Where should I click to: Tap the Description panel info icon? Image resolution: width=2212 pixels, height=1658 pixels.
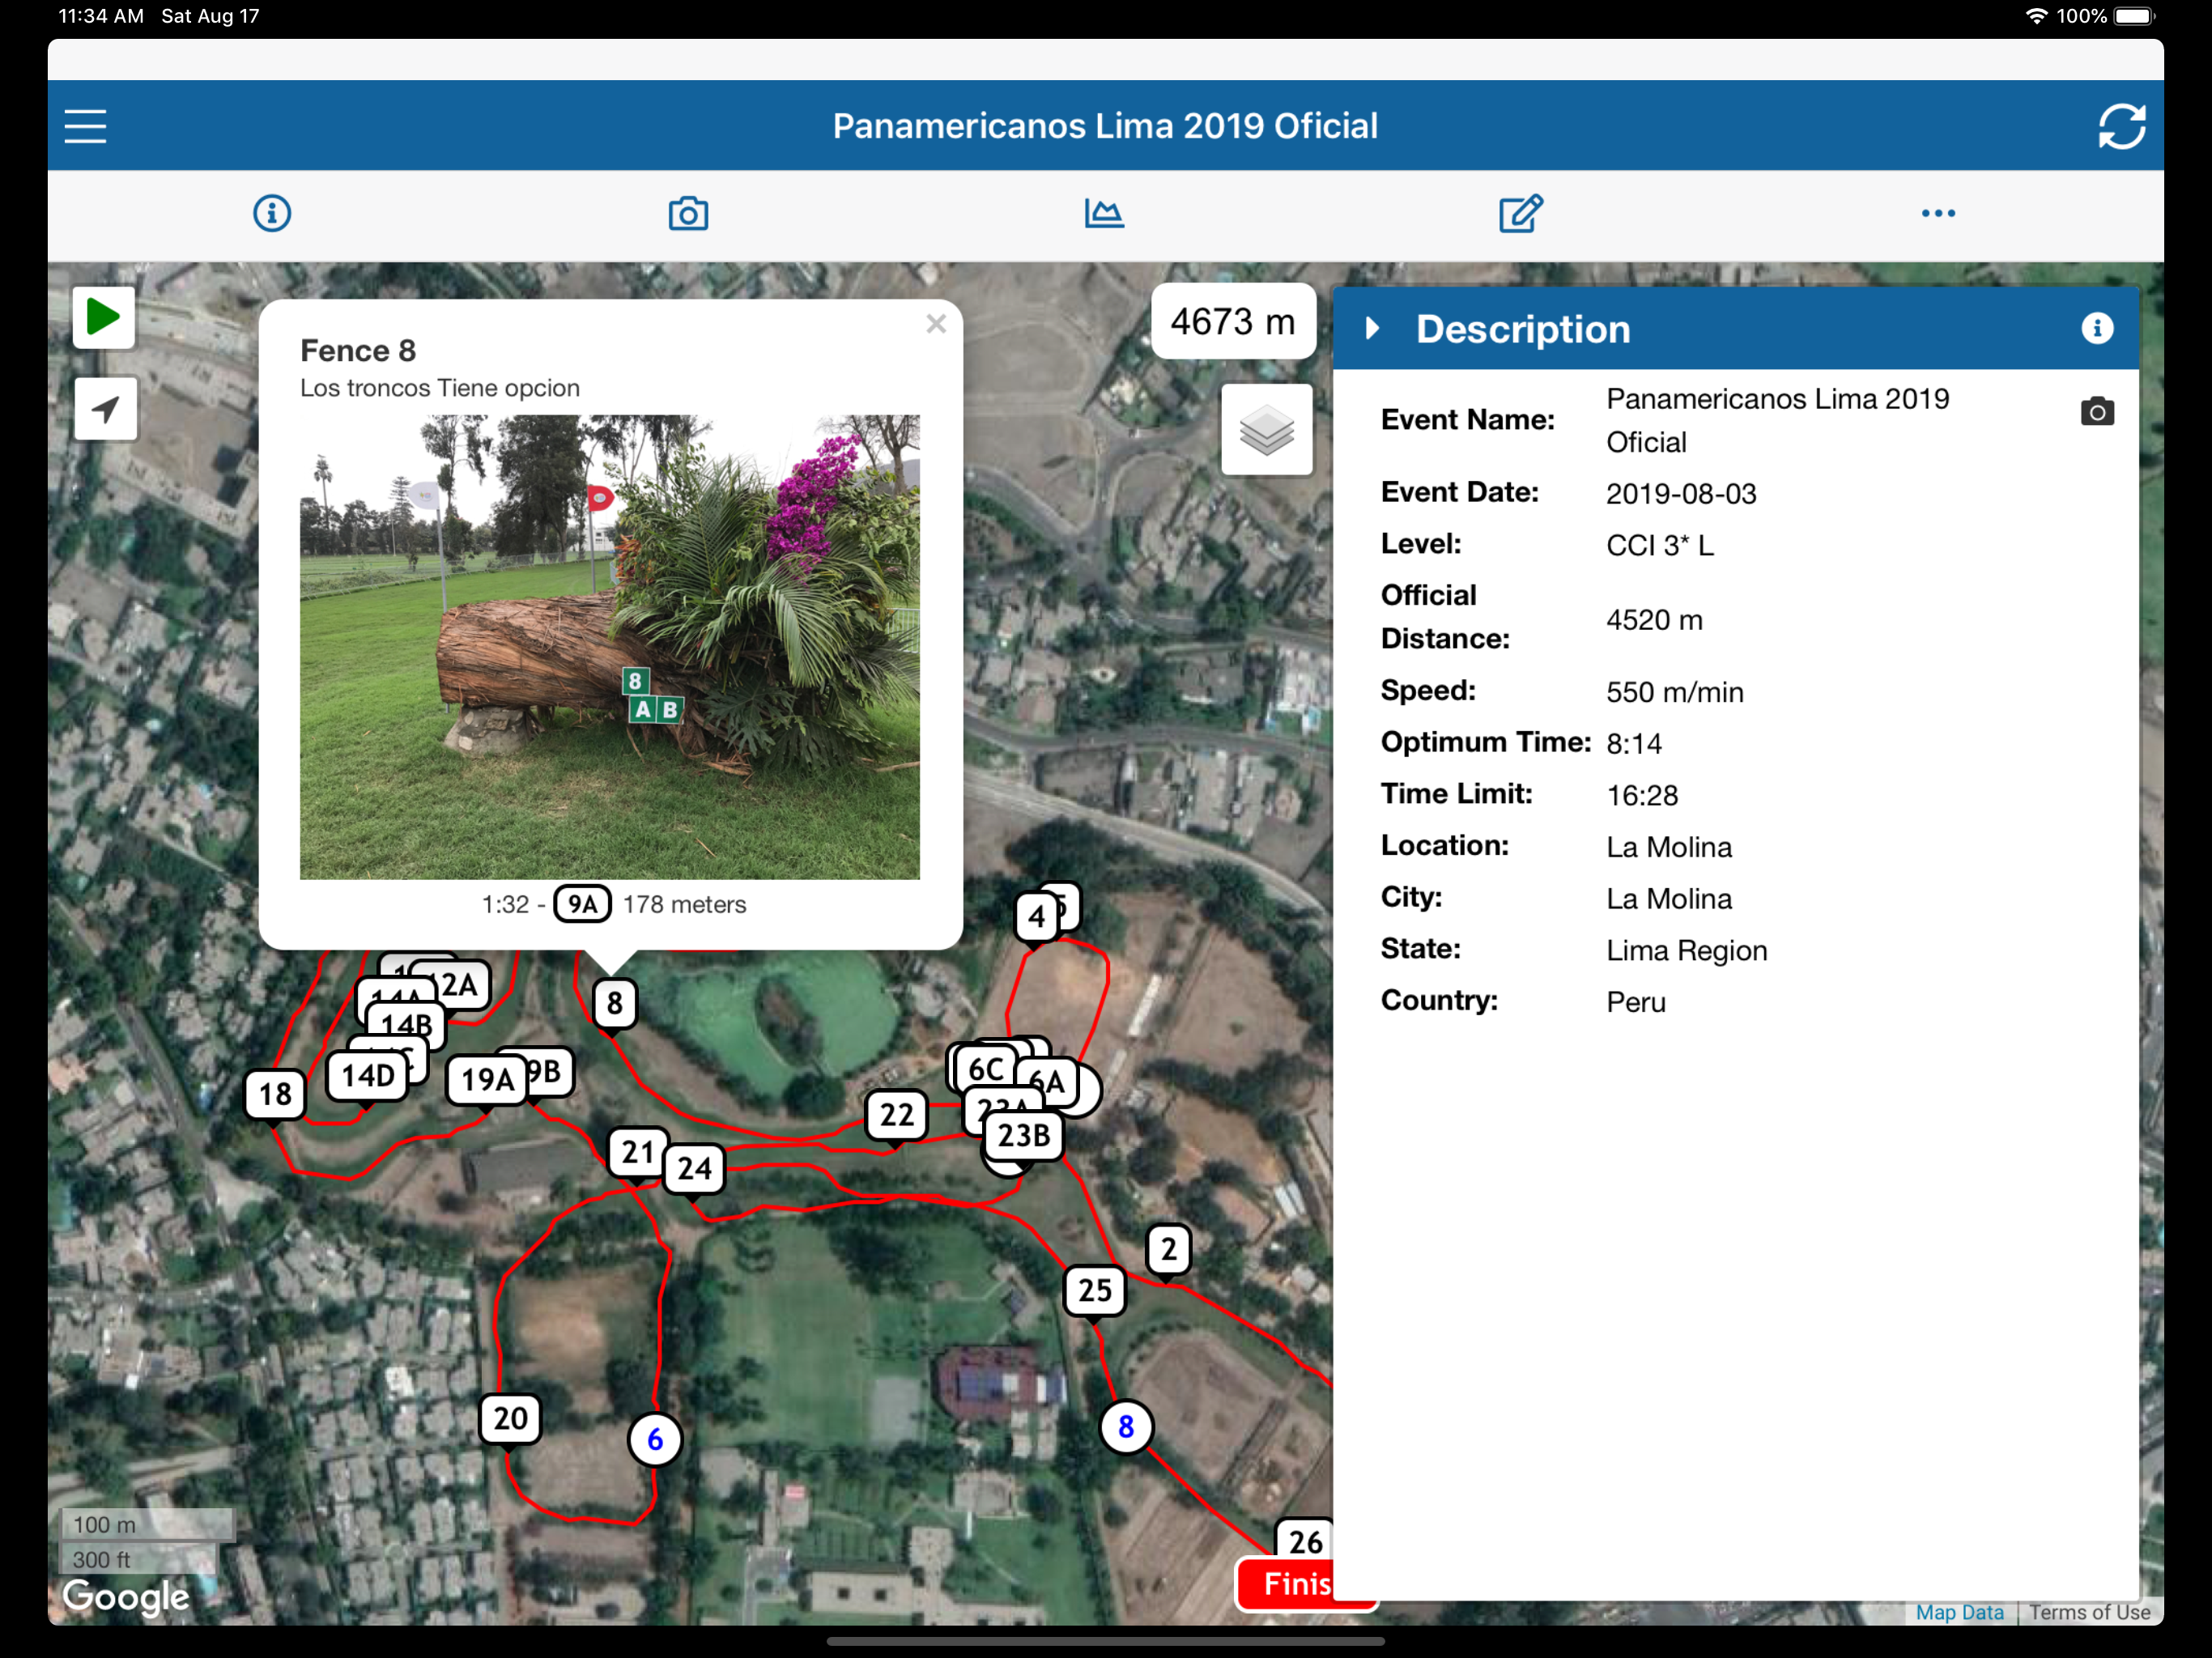(x=2096, y=329)
